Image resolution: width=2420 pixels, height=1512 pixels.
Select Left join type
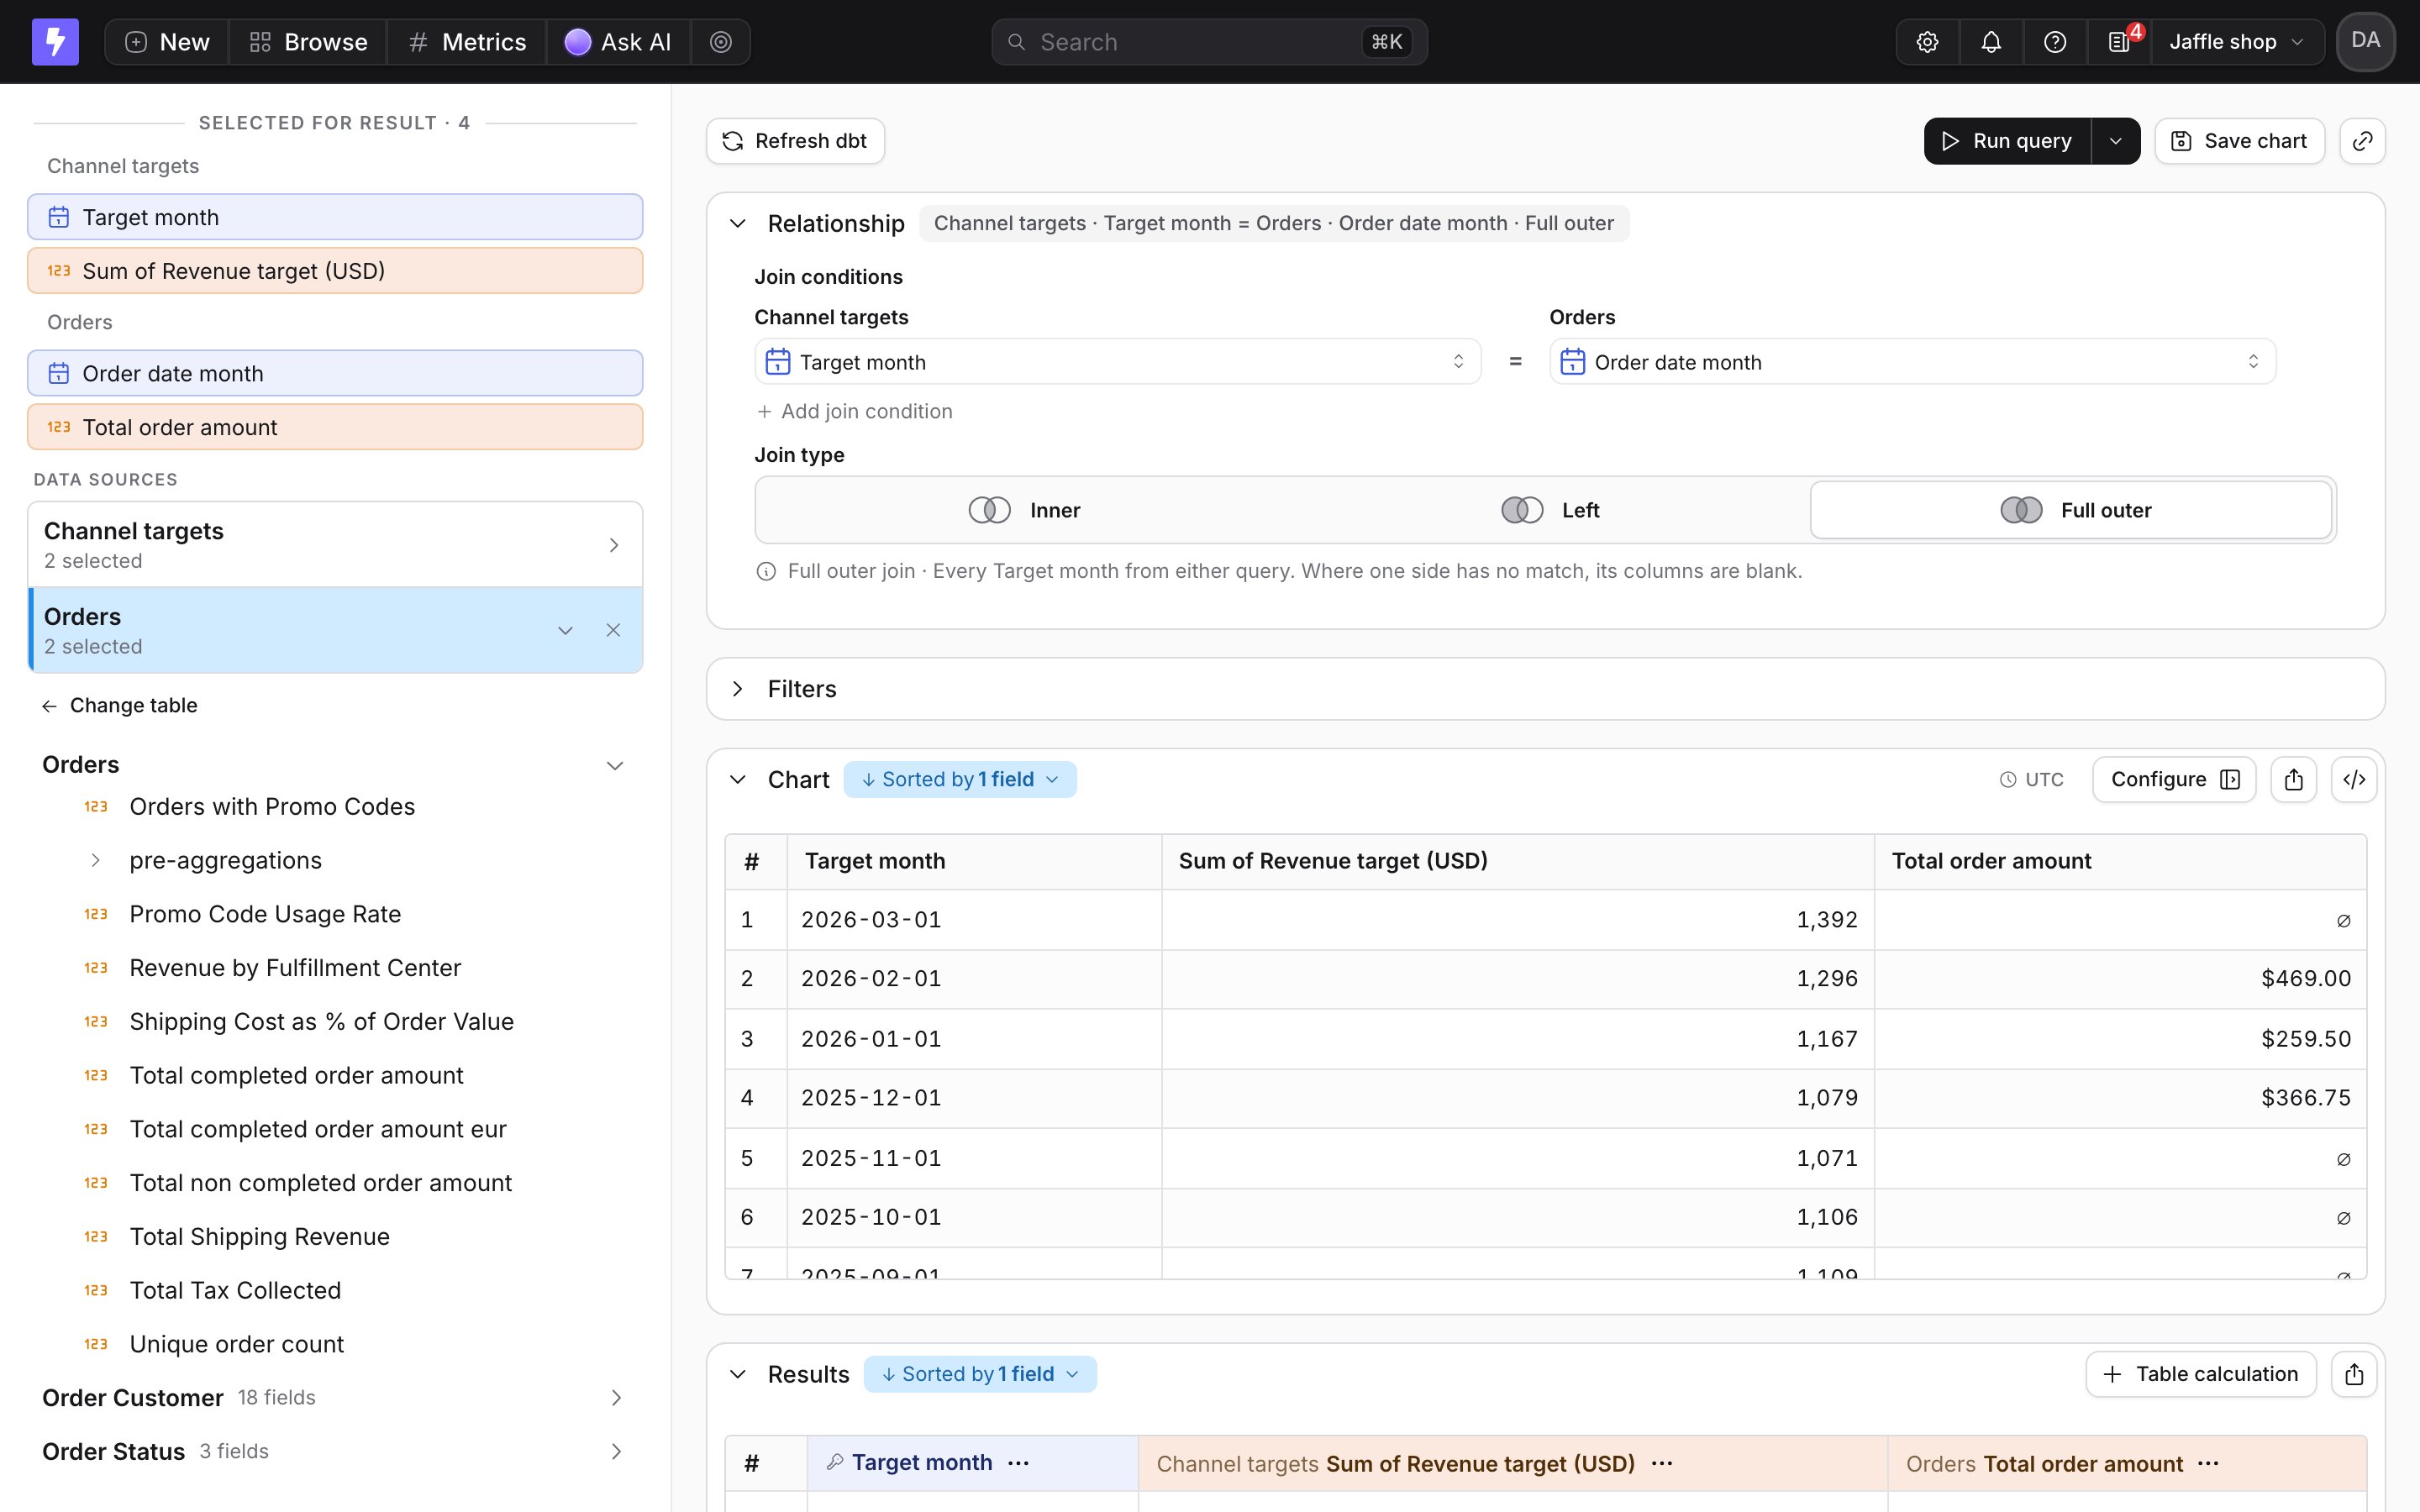click(1550, 510)
